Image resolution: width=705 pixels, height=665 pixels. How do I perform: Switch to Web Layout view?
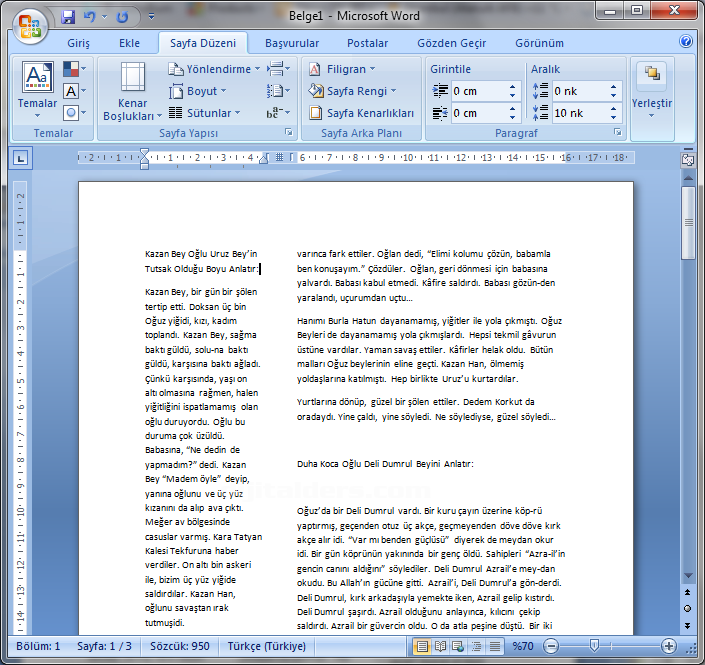pyautogui.click(x=458, y=647)
